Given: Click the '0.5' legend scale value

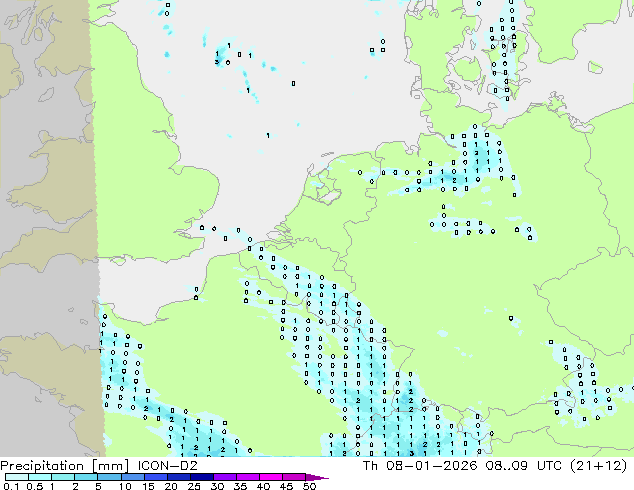Looking at the screenshot, I should point(35,486).
